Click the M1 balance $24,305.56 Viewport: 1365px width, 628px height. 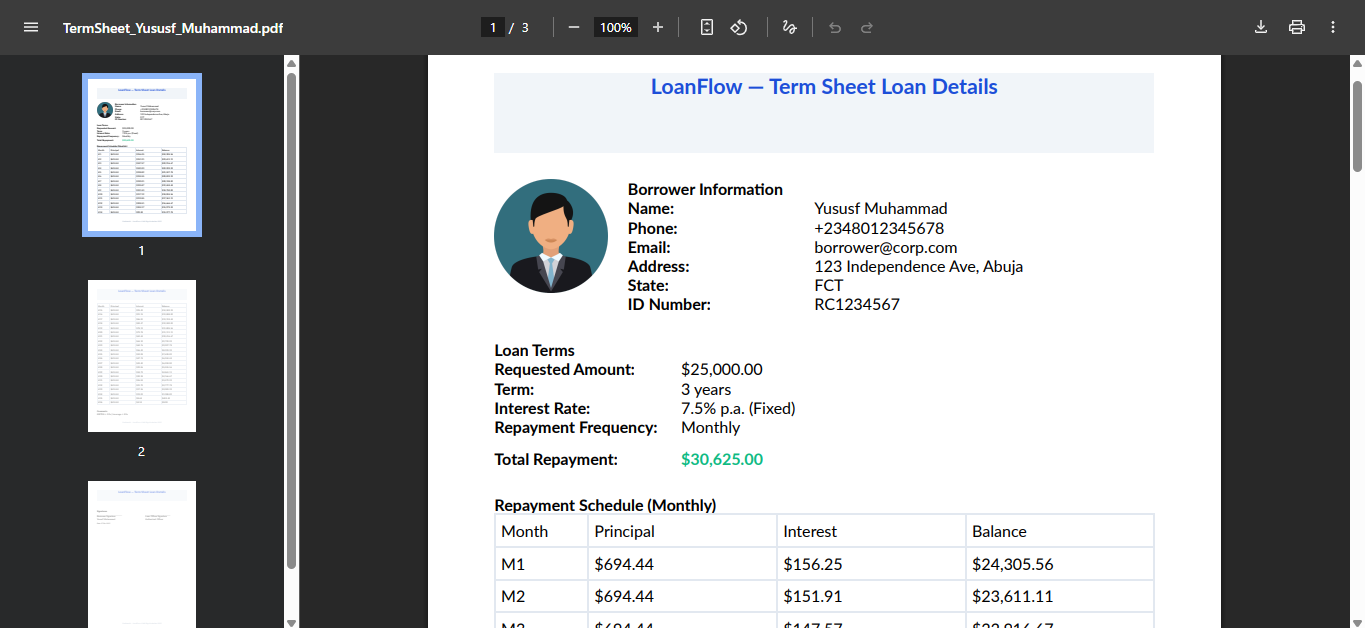pos(1013,564)
